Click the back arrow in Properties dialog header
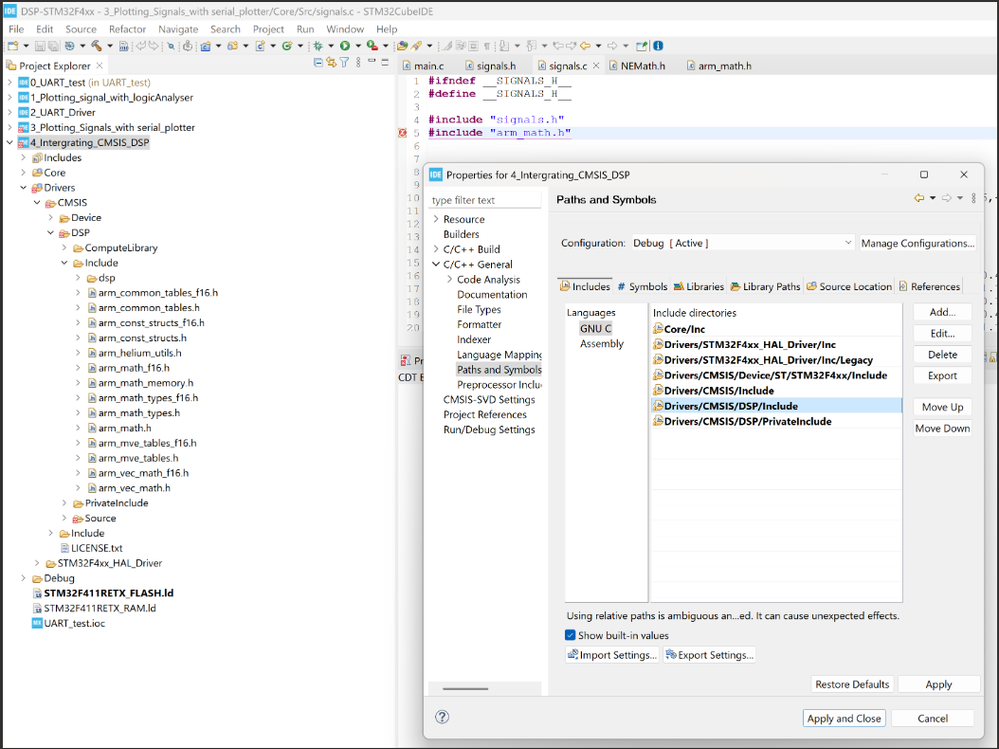 [x=919, y=199]
